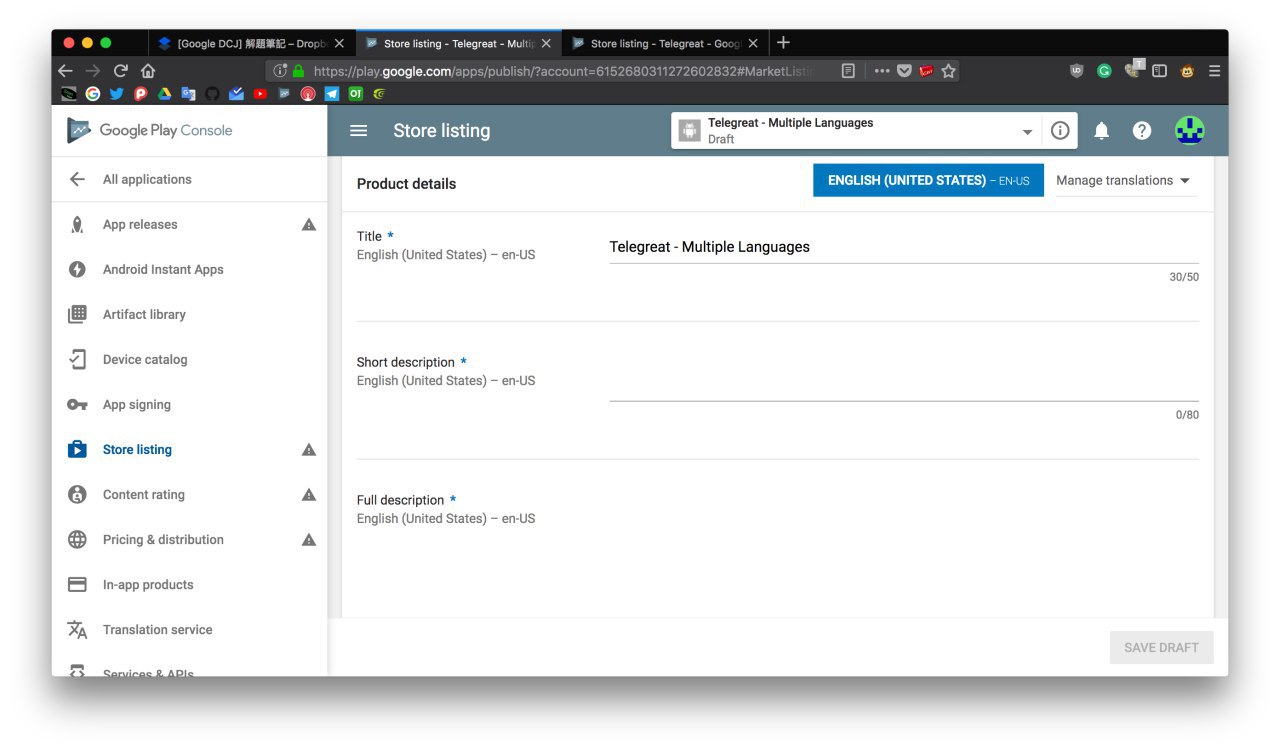Viewport: 1280px width, 750px height.
Task: Open the user account avatar
Action: (x=1189, y=131)
